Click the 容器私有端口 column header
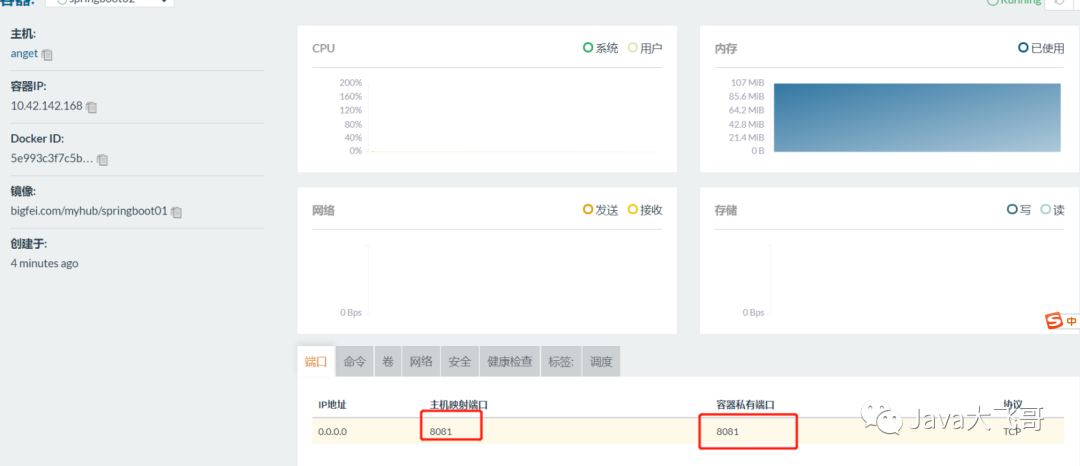 point(745,405)
